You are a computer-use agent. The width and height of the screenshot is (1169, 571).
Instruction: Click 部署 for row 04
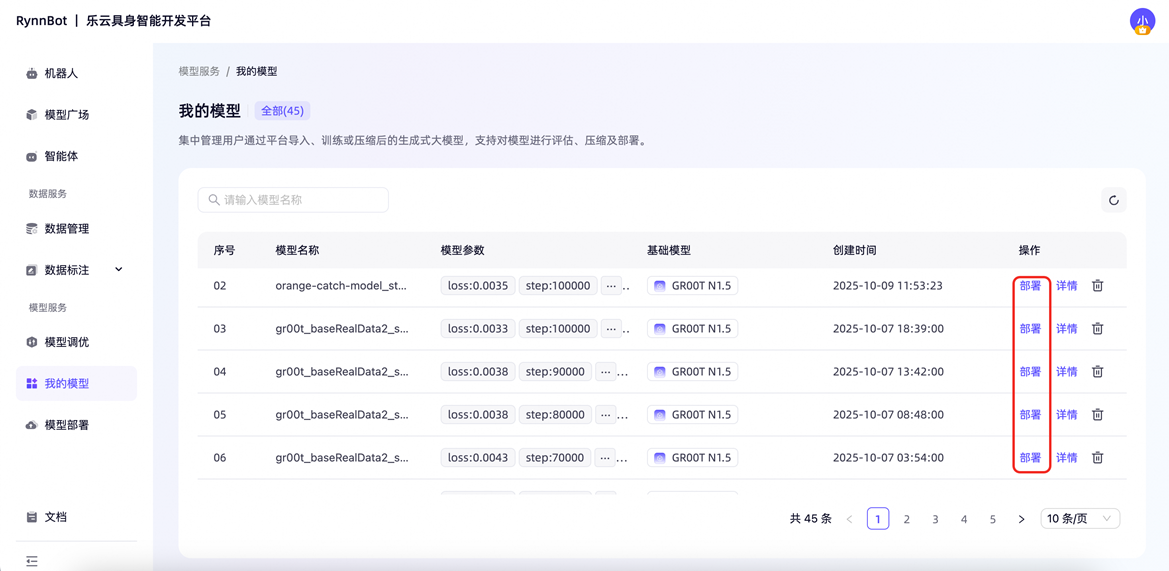tap(1030, 371)
